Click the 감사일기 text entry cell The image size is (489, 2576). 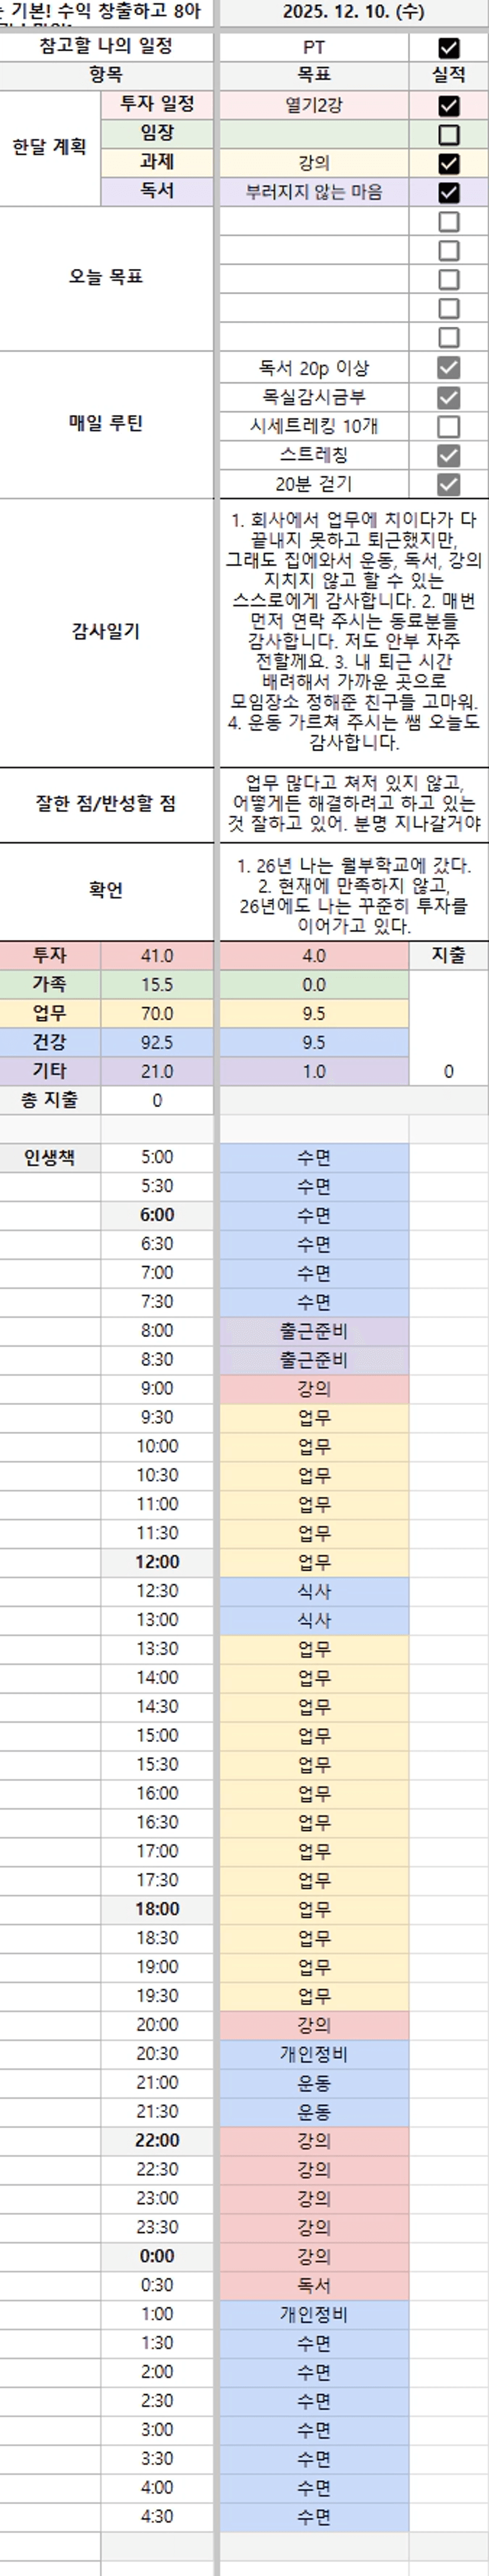tap(353, 631)
